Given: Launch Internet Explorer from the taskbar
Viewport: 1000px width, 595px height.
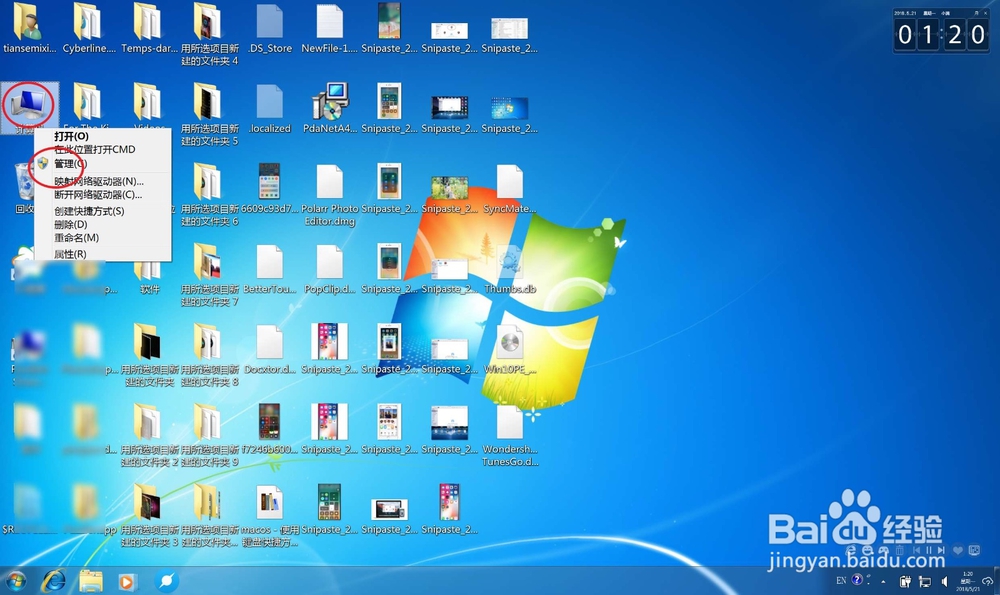Looking at the screenshot, I should [54, 581].
